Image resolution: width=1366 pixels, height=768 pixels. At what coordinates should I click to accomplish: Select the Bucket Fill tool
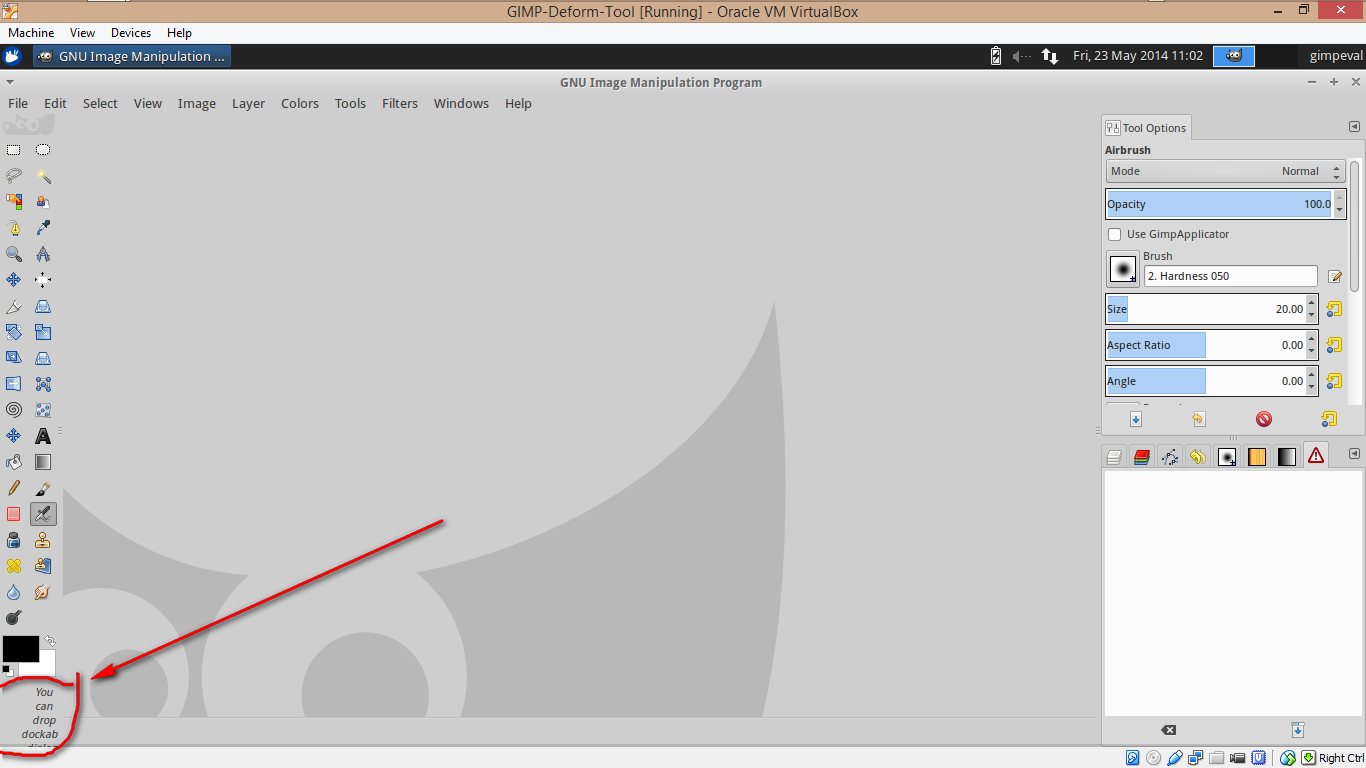coord(14,462)
